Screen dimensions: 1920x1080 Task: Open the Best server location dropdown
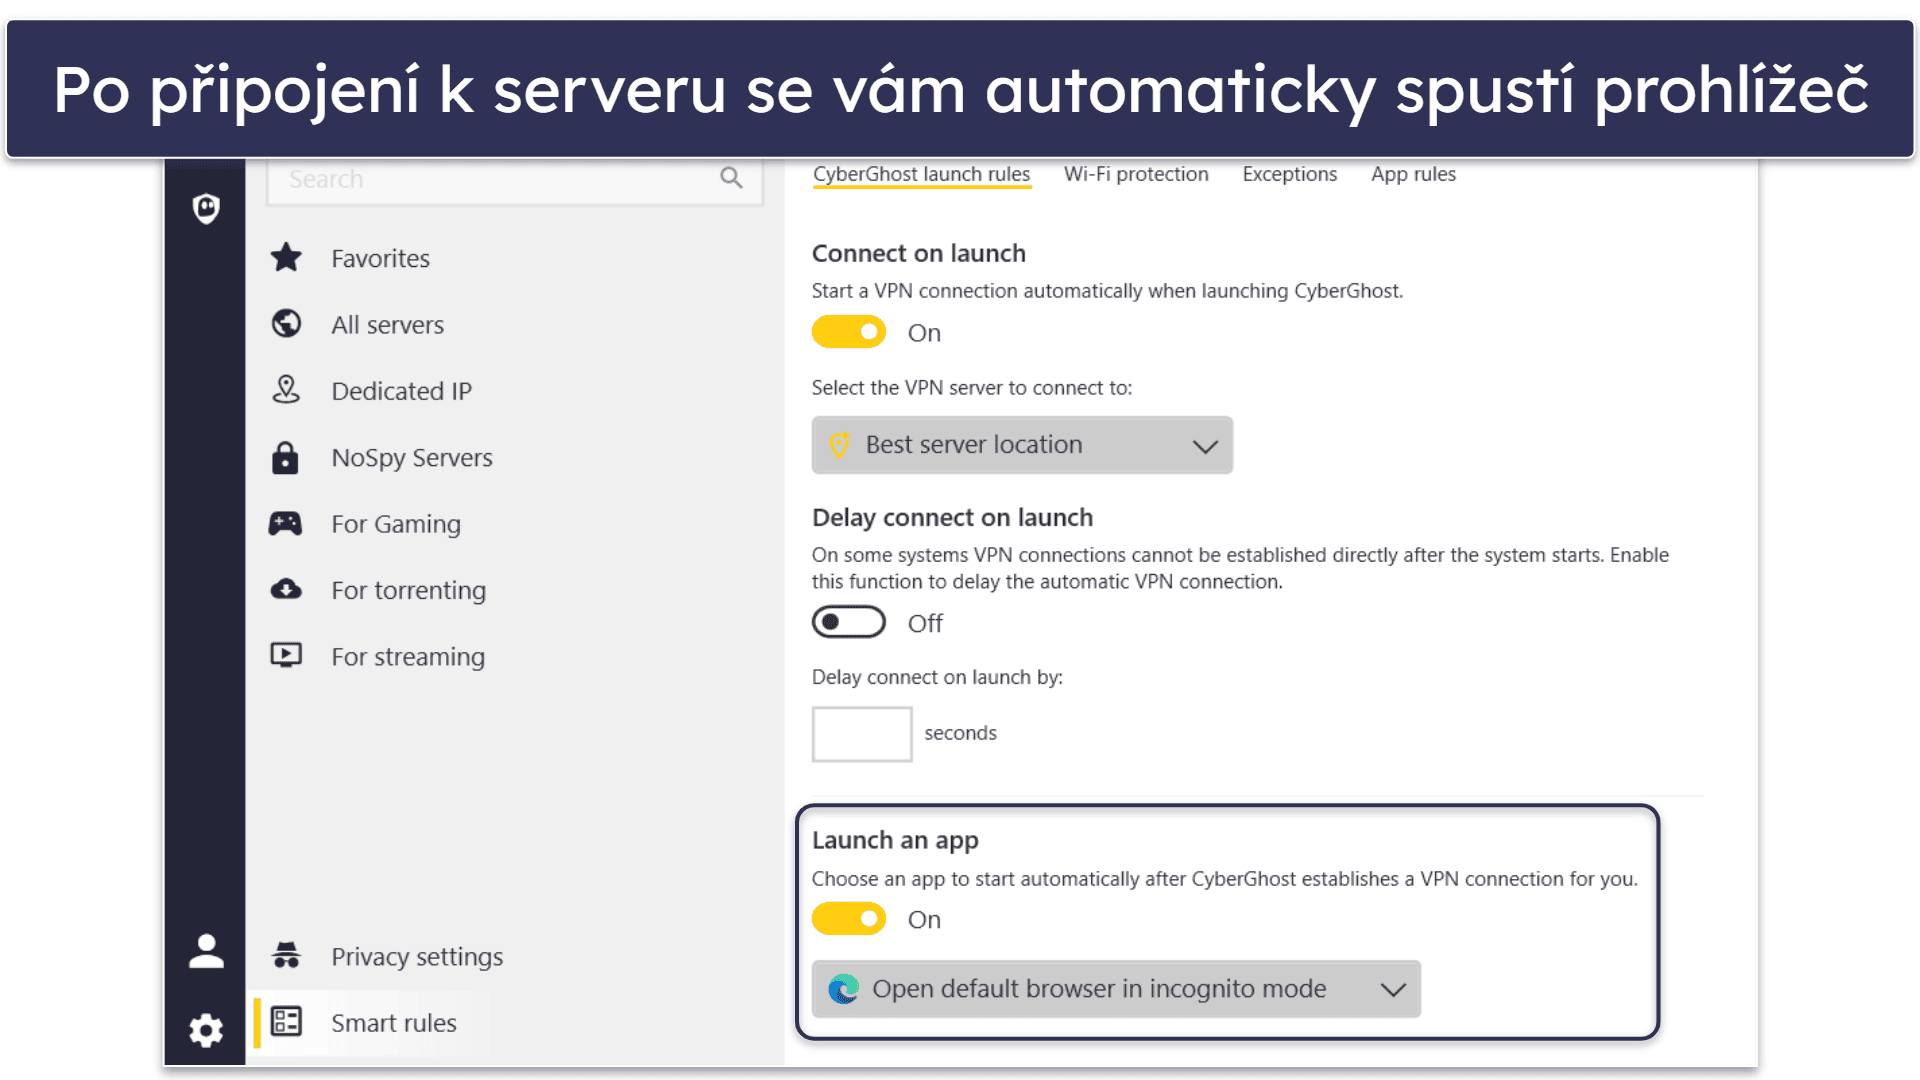[x=1022, y=445]
